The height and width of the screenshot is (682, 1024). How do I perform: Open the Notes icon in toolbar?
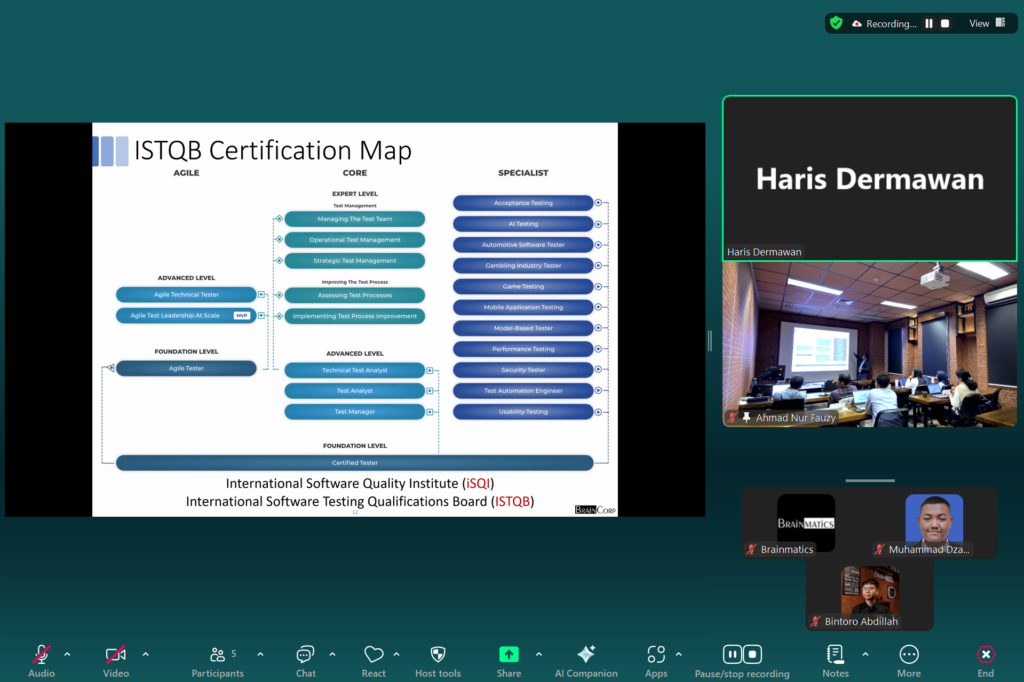pos(835,655)
